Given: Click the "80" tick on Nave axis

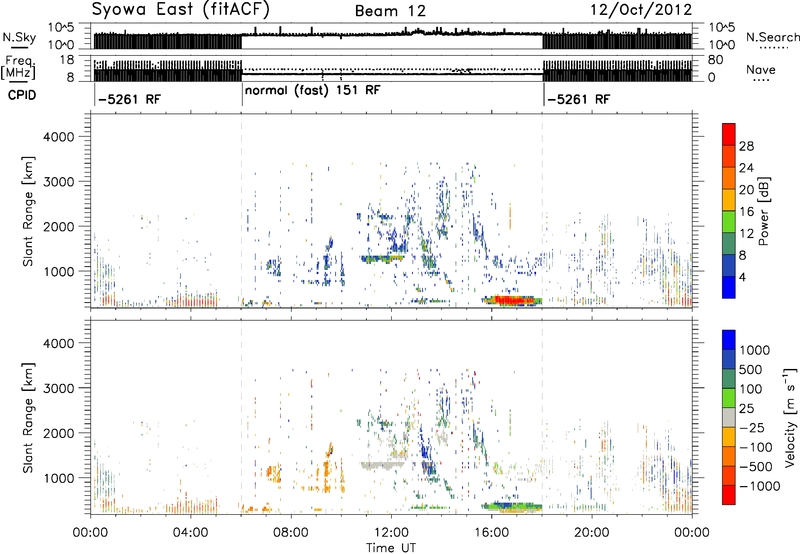Looking at the screenshot, I should tap(716, 60).
